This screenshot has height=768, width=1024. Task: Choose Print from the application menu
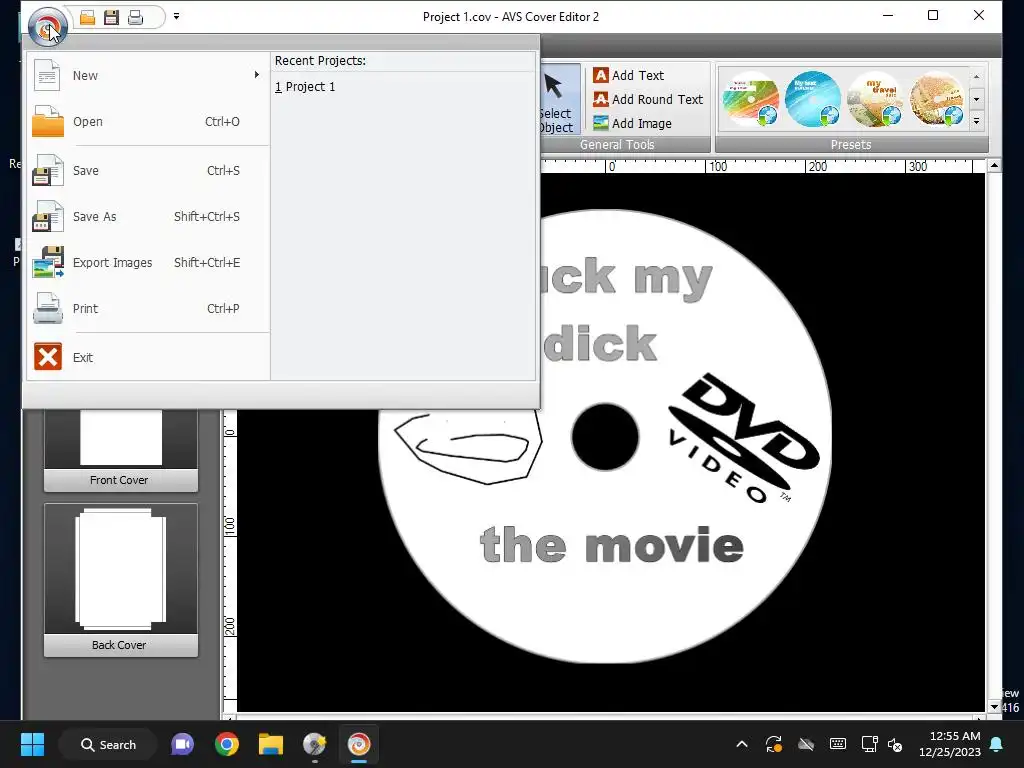pos(148,308)
